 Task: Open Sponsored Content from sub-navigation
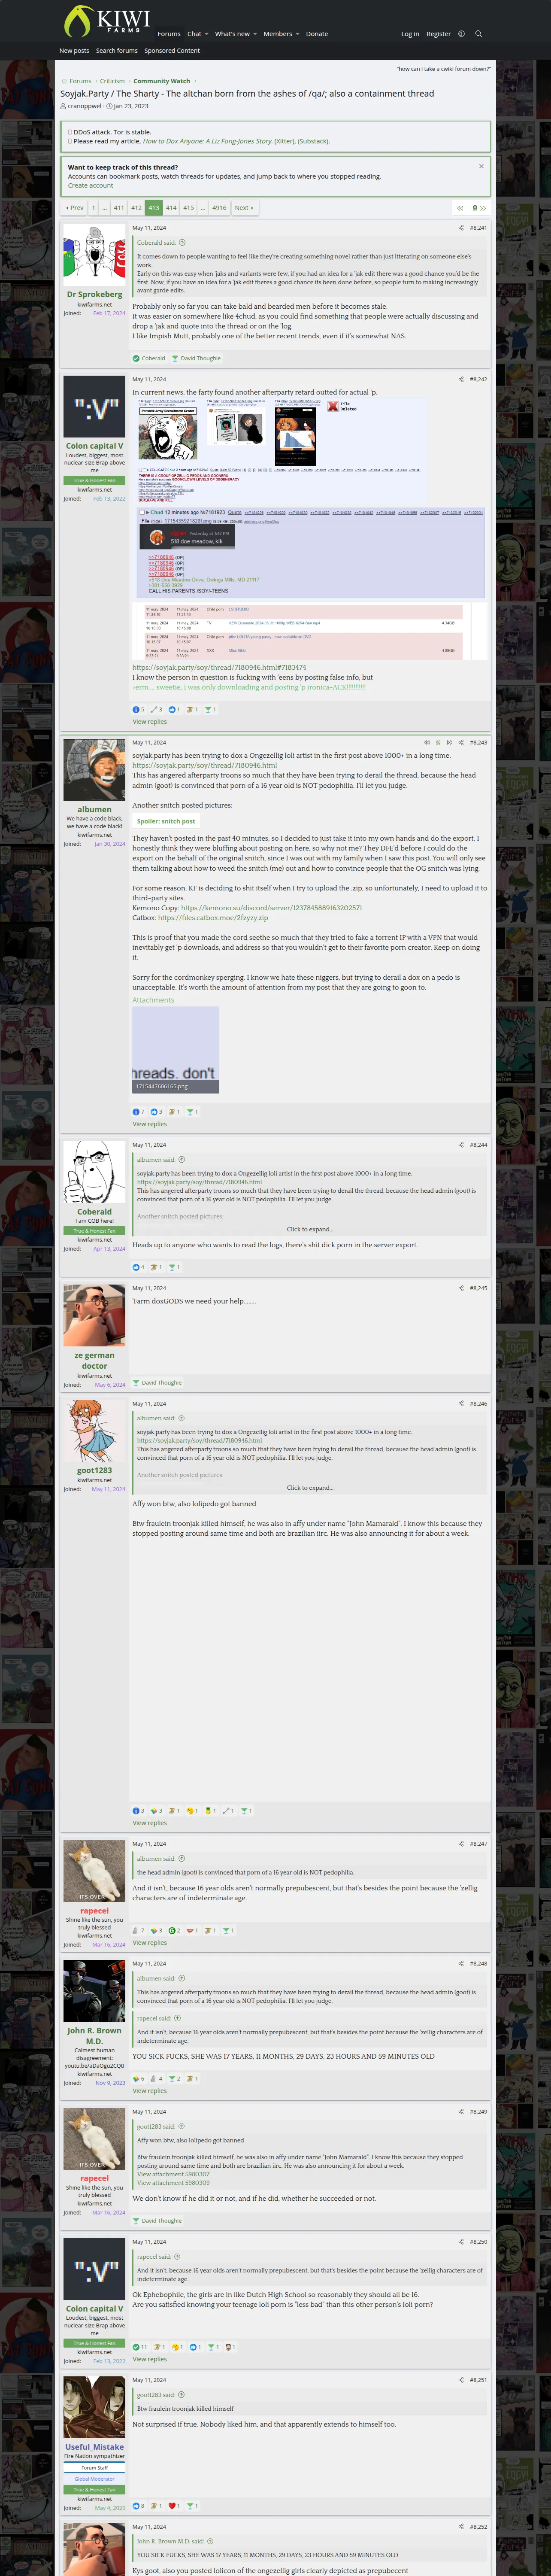pyautogui.click(x=172, y=51)
